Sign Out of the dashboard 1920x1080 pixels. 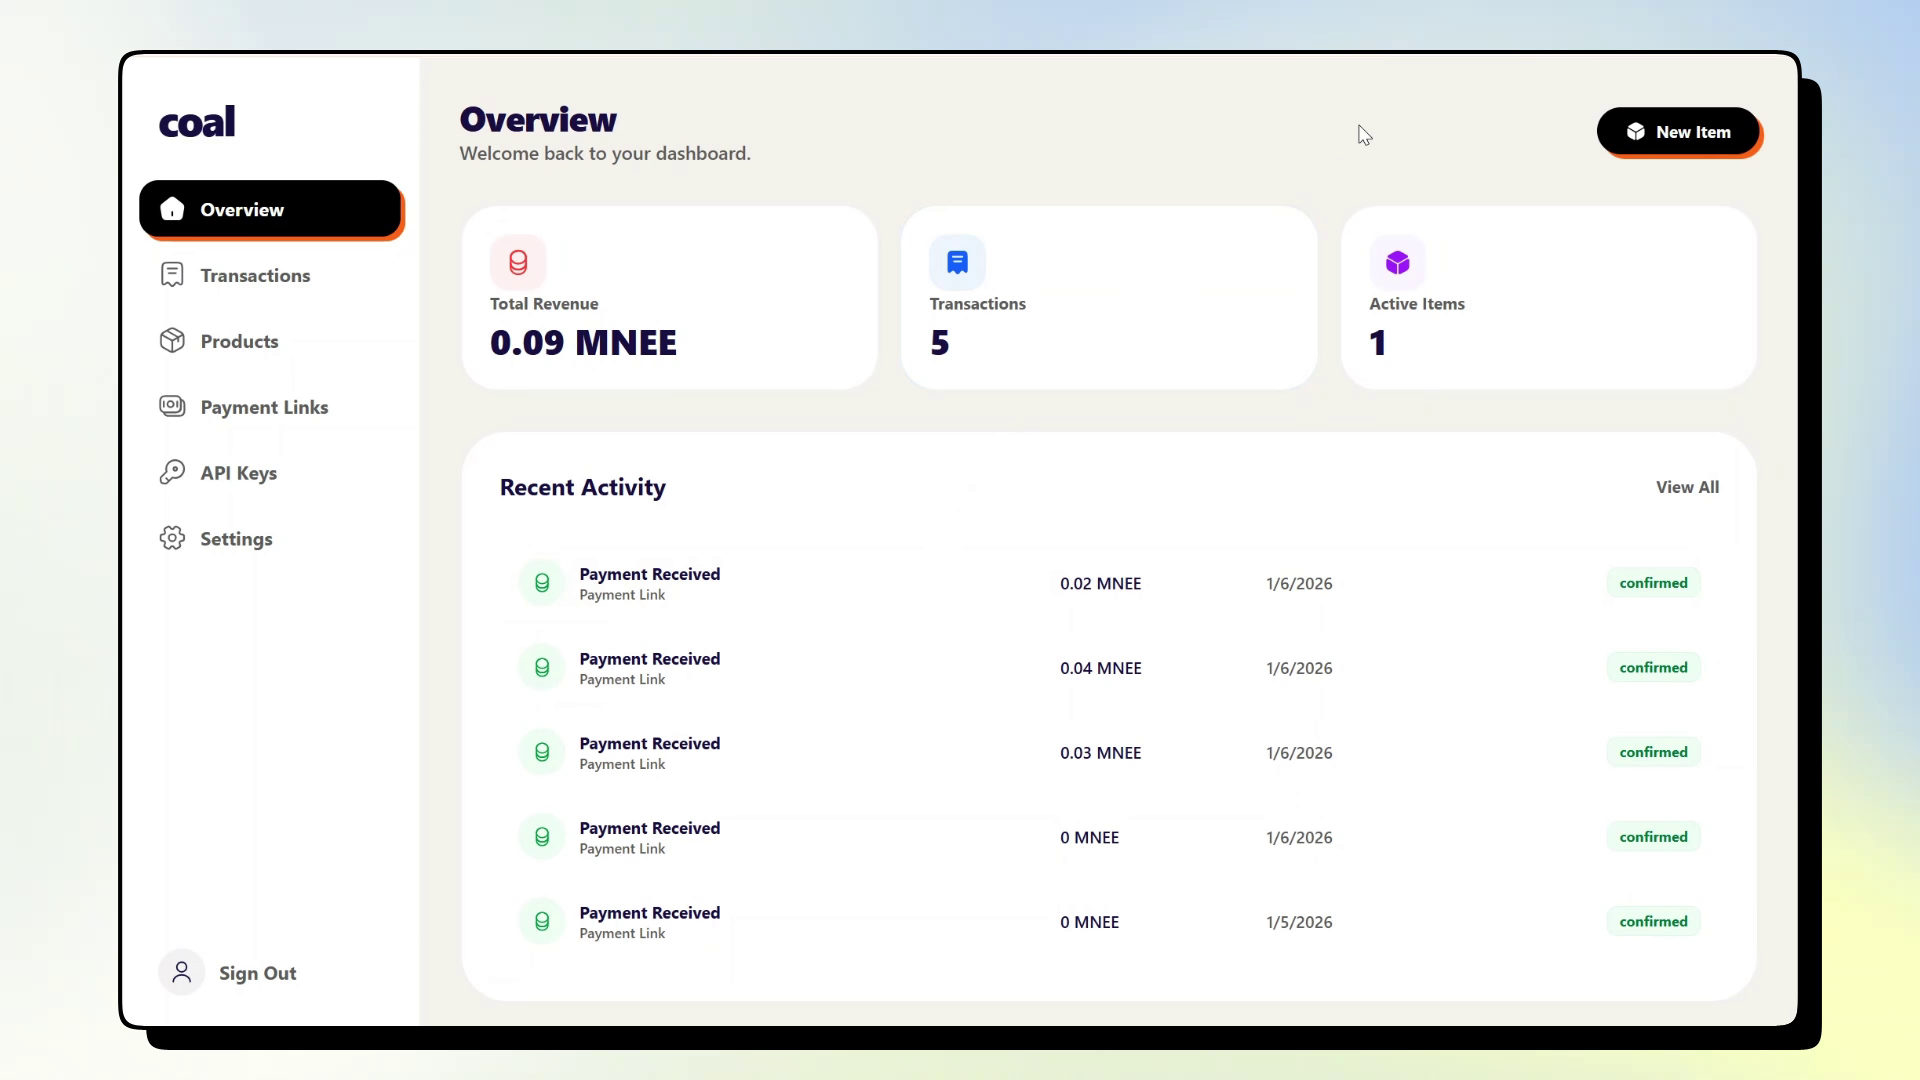(x=257, y=973)
